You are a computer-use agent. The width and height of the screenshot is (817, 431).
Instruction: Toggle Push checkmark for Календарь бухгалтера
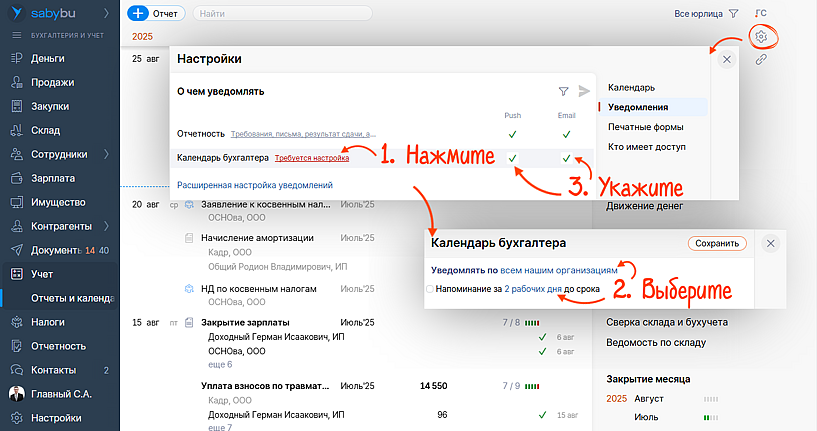point(512,158)
